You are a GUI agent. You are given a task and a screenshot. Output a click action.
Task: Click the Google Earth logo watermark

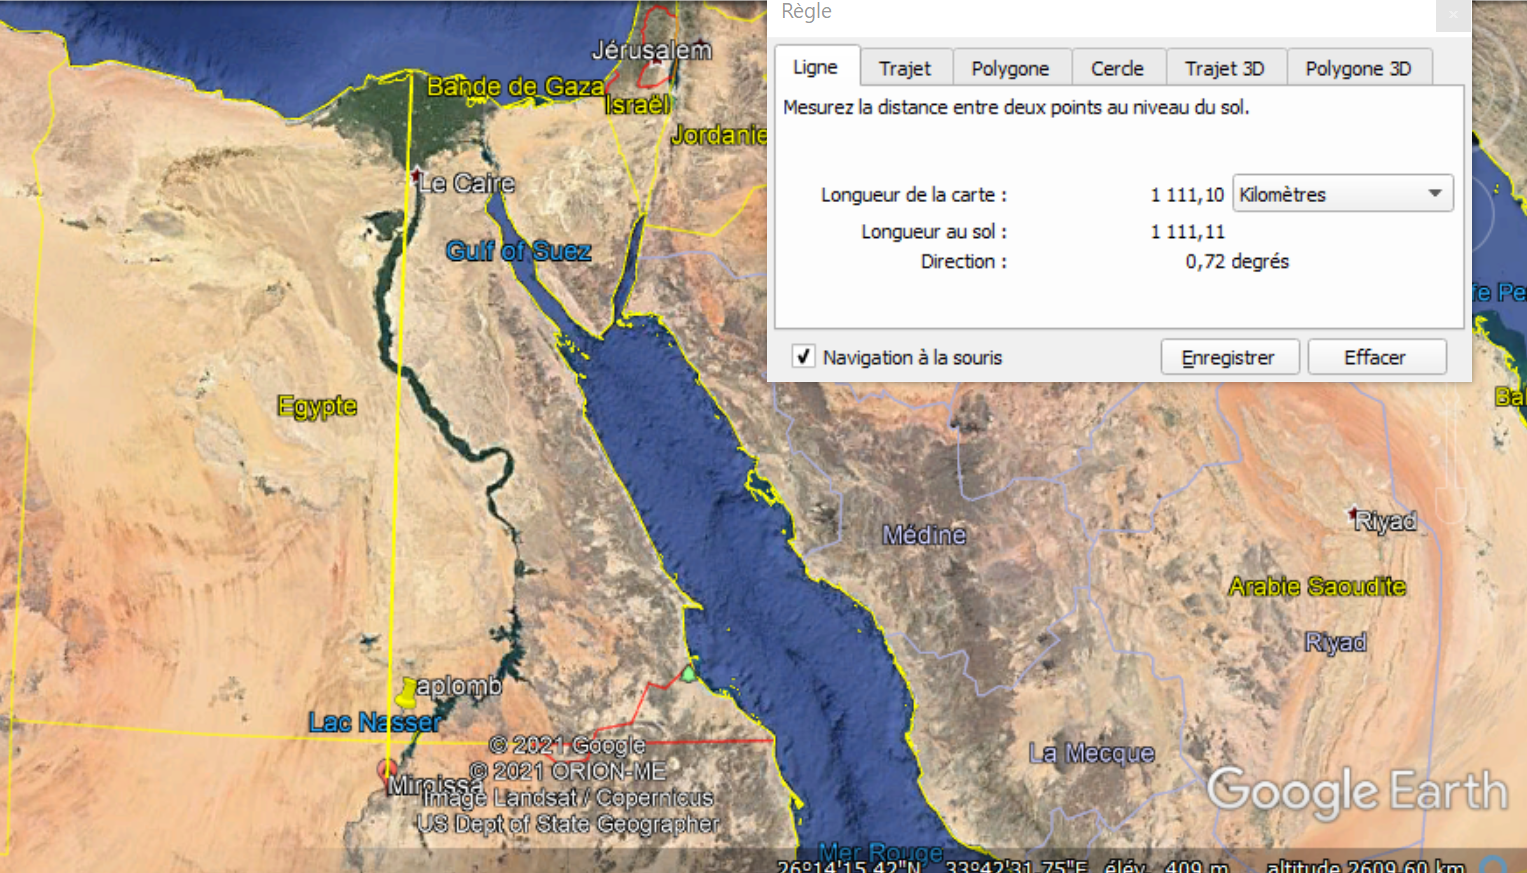(x=1356, y=792)
